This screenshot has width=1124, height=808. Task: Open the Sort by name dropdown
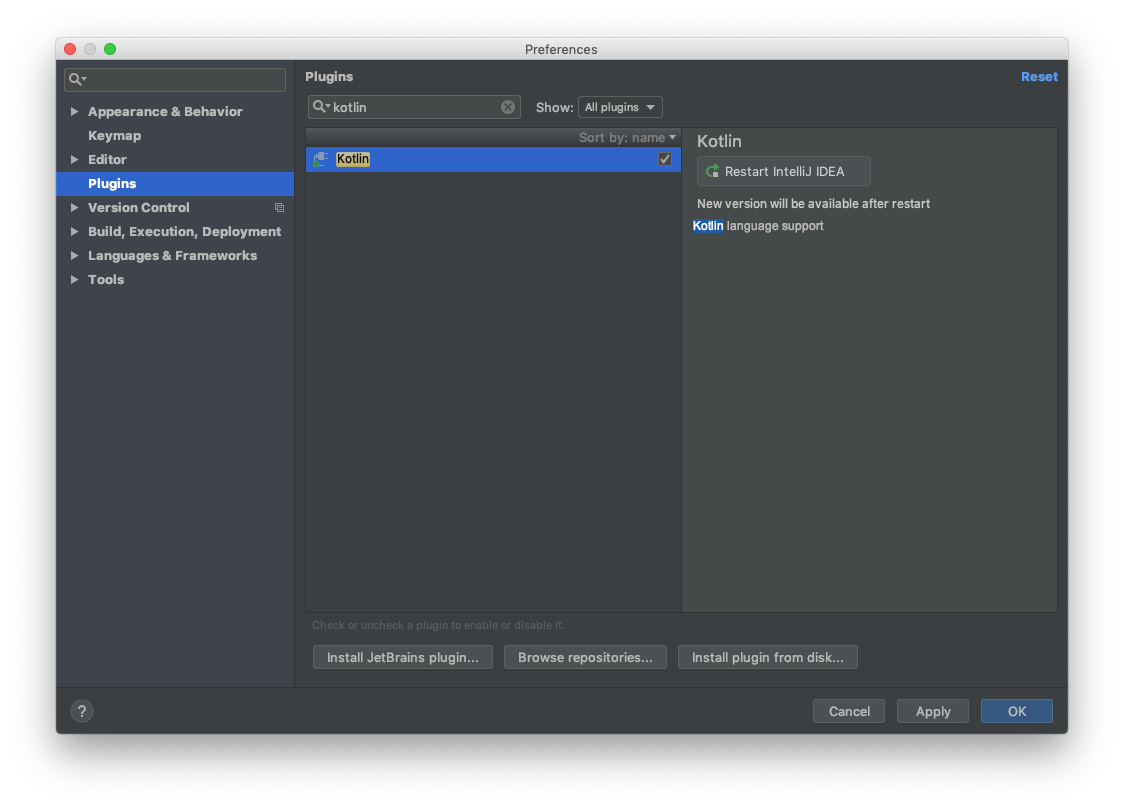point(627,138)
